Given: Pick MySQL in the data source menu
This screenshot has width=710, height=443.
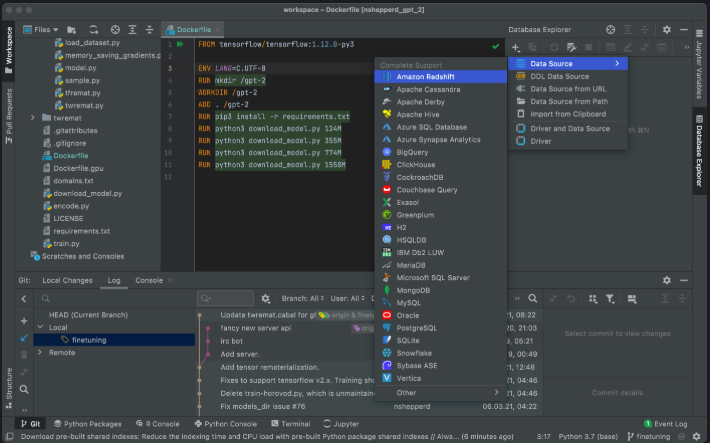Looking at the screenshot, I should 441,303.
